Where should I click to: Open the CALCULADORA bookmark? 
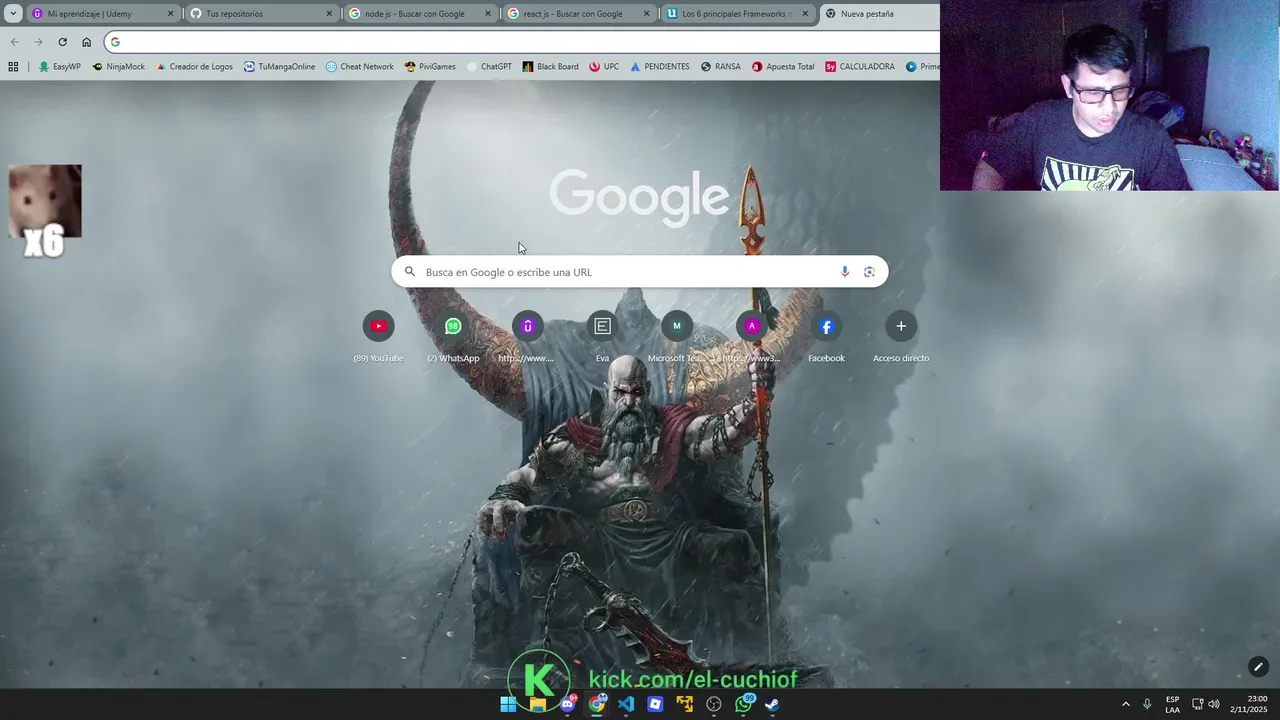coord(860,67)
